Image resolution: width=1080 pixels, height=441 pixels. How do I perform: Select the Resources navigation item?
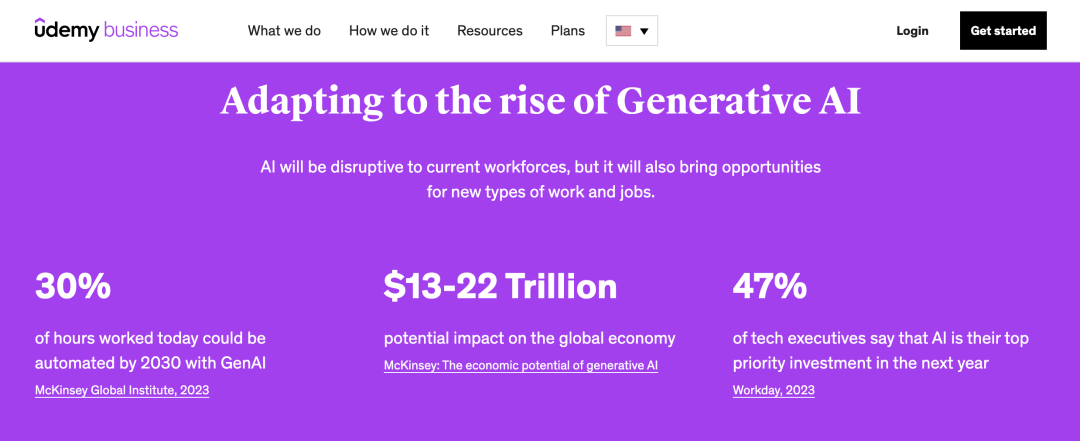490,31
